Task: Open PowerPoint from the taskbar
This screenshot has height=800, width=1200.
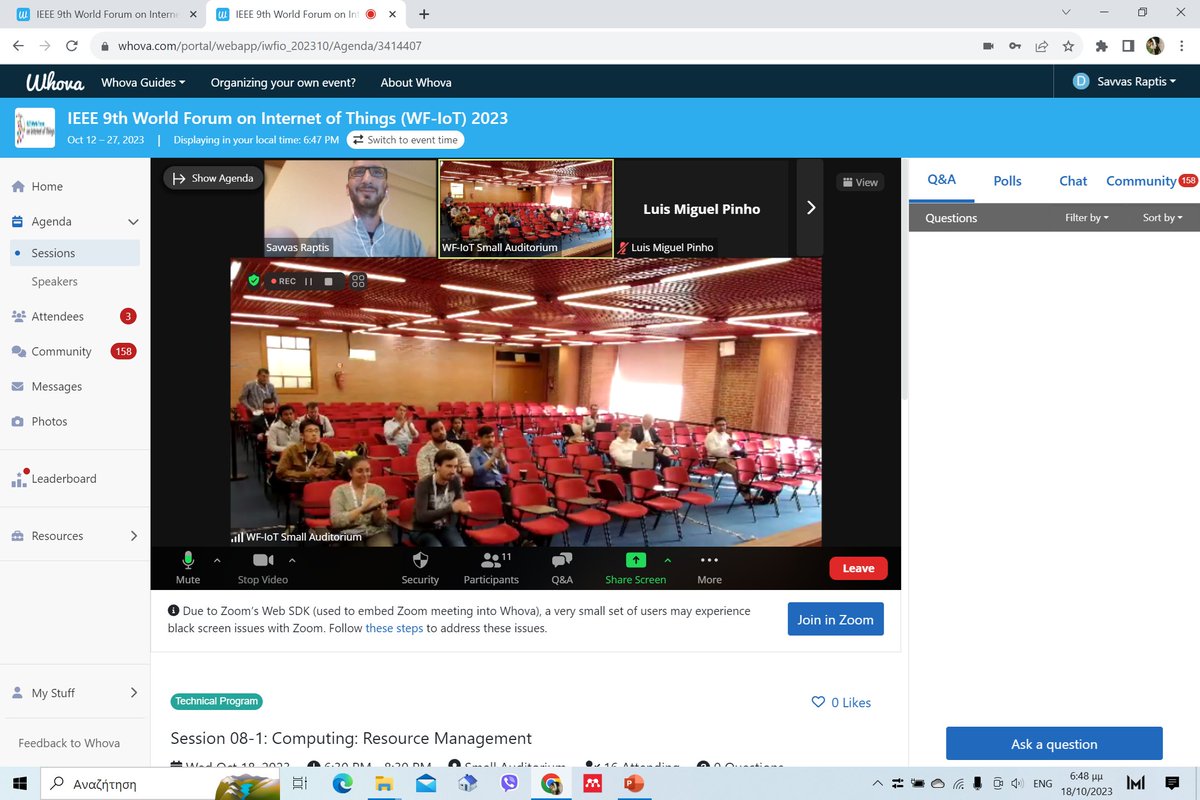Action: pos(633,783)
